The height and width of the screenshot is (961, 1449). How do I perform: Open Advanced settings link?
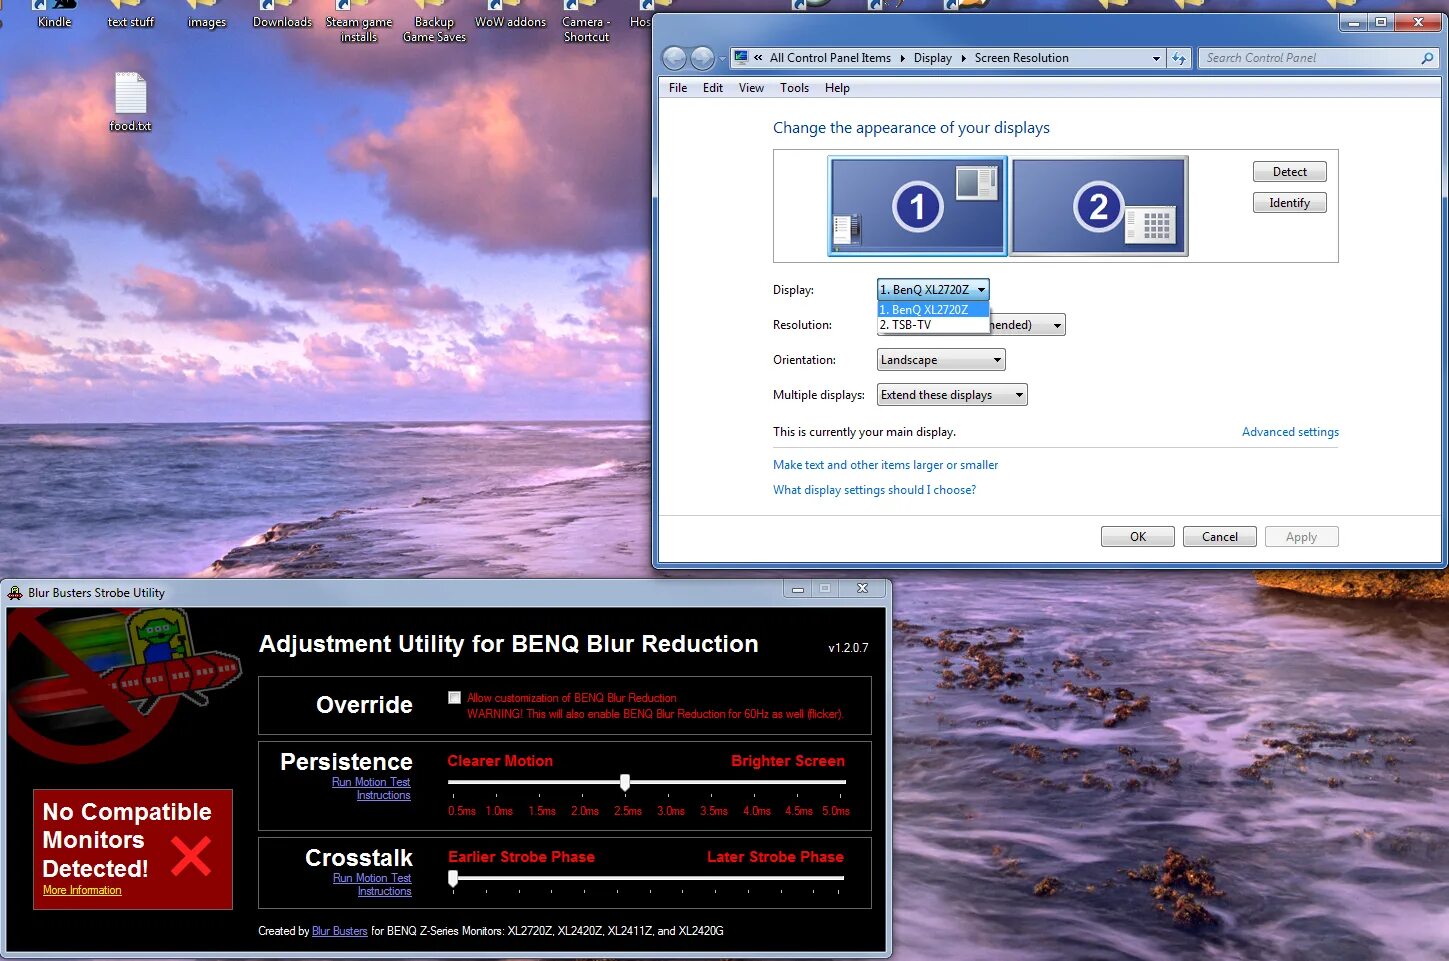(1290, 432)
